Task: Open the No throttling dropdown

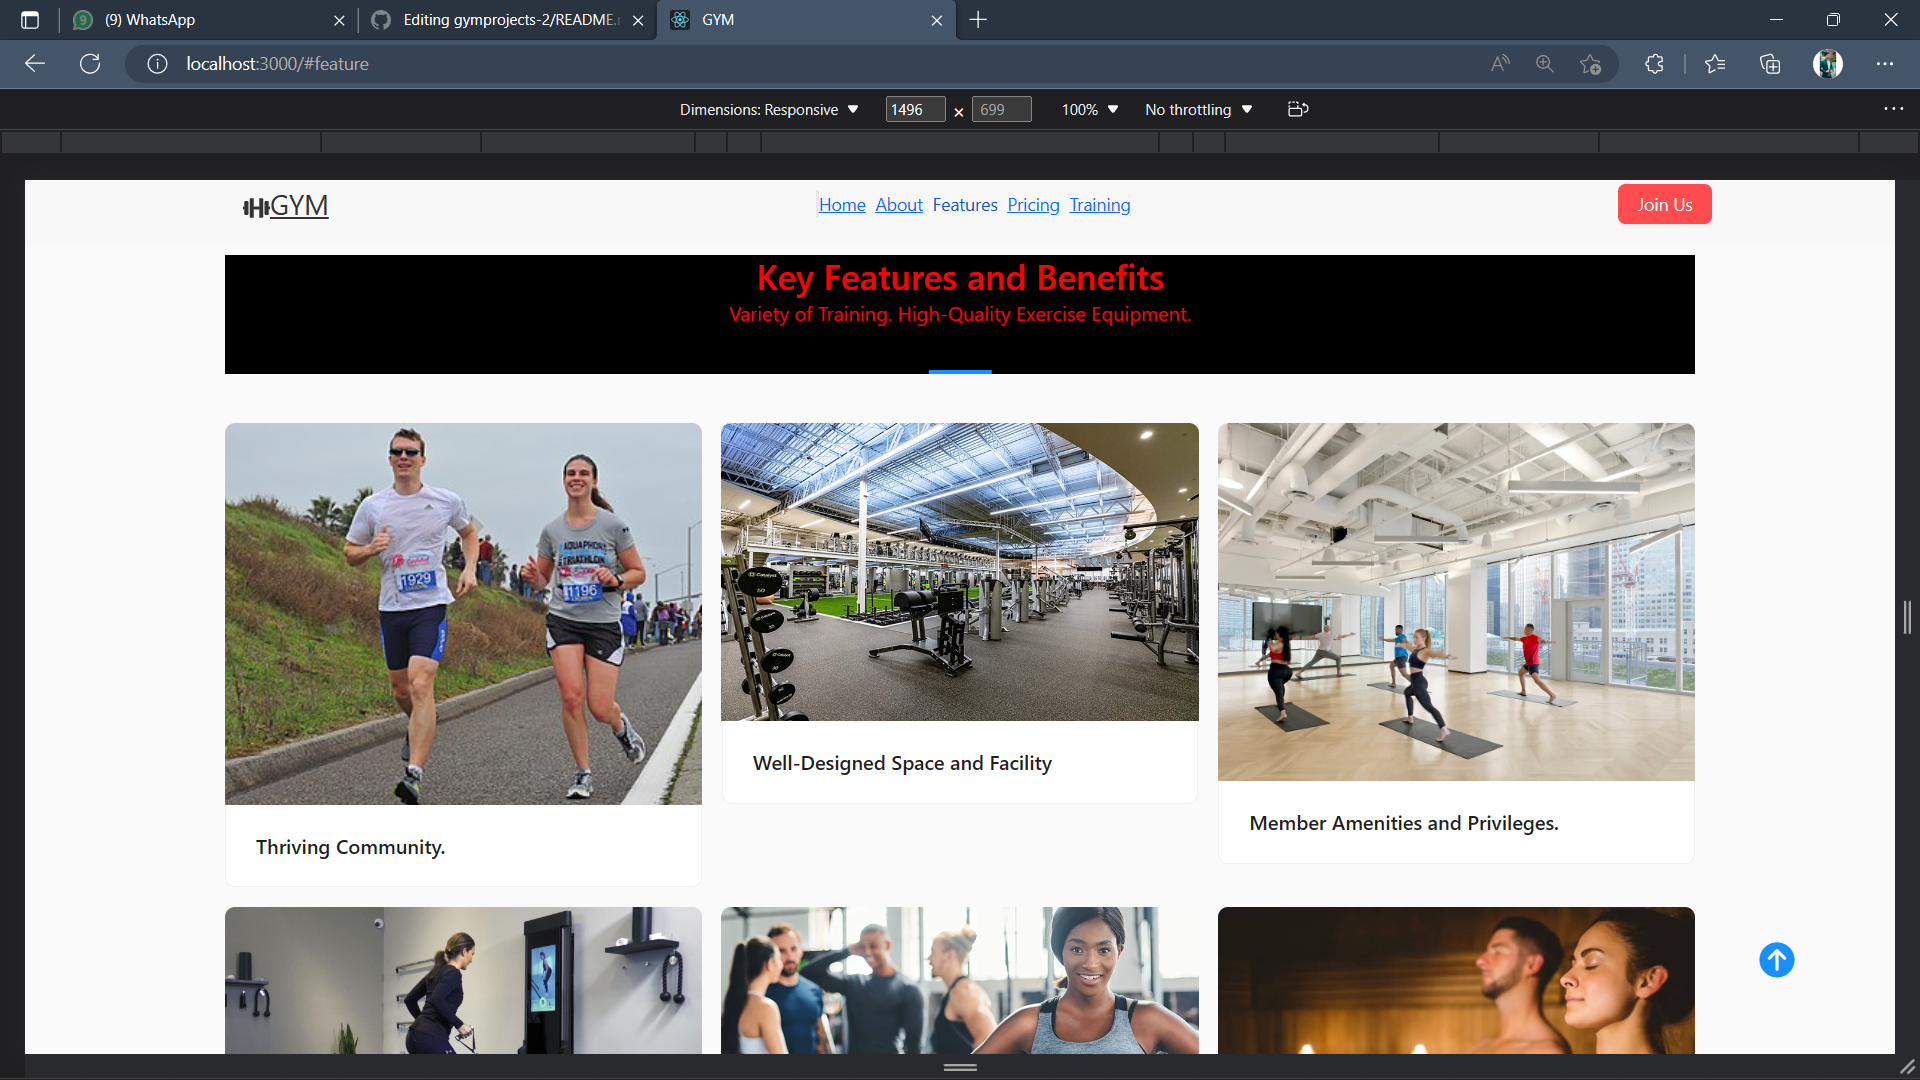Action: click(x=1197, y=109)
